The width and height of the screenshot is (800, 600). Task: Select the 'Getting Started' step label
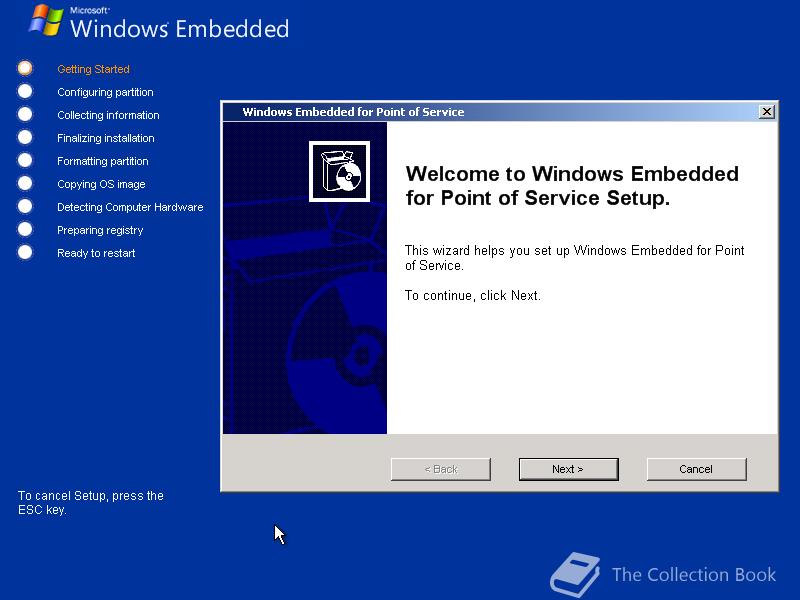[93, 69]
